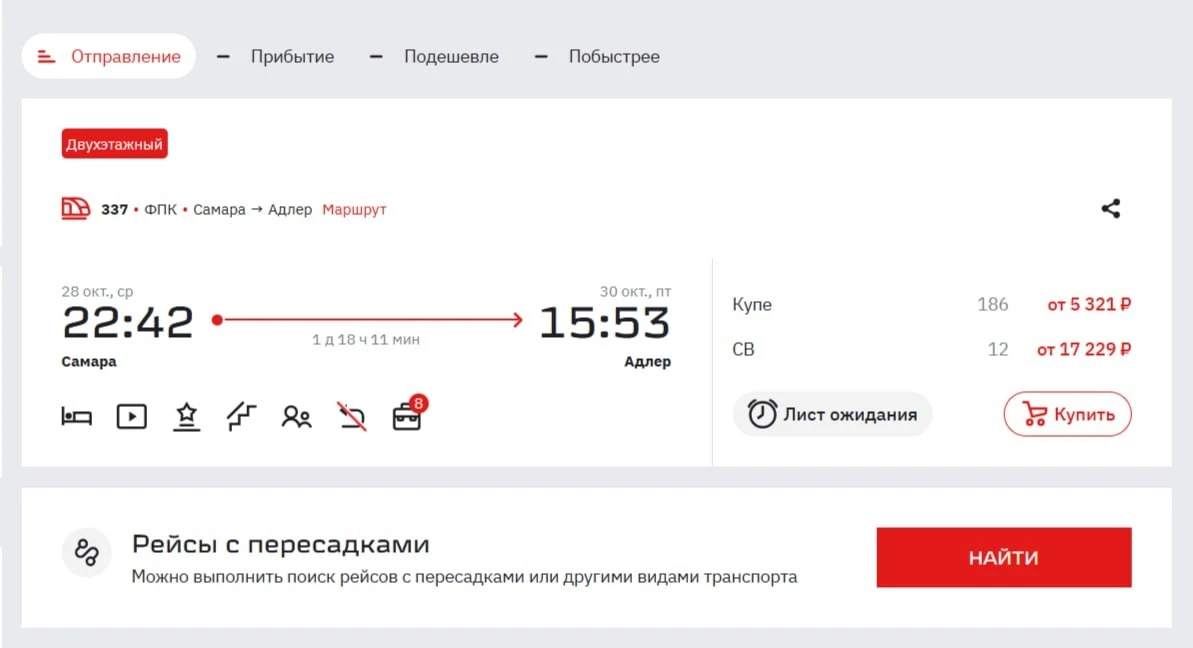Click the transfers chain link icon

[x=87, y=552]
